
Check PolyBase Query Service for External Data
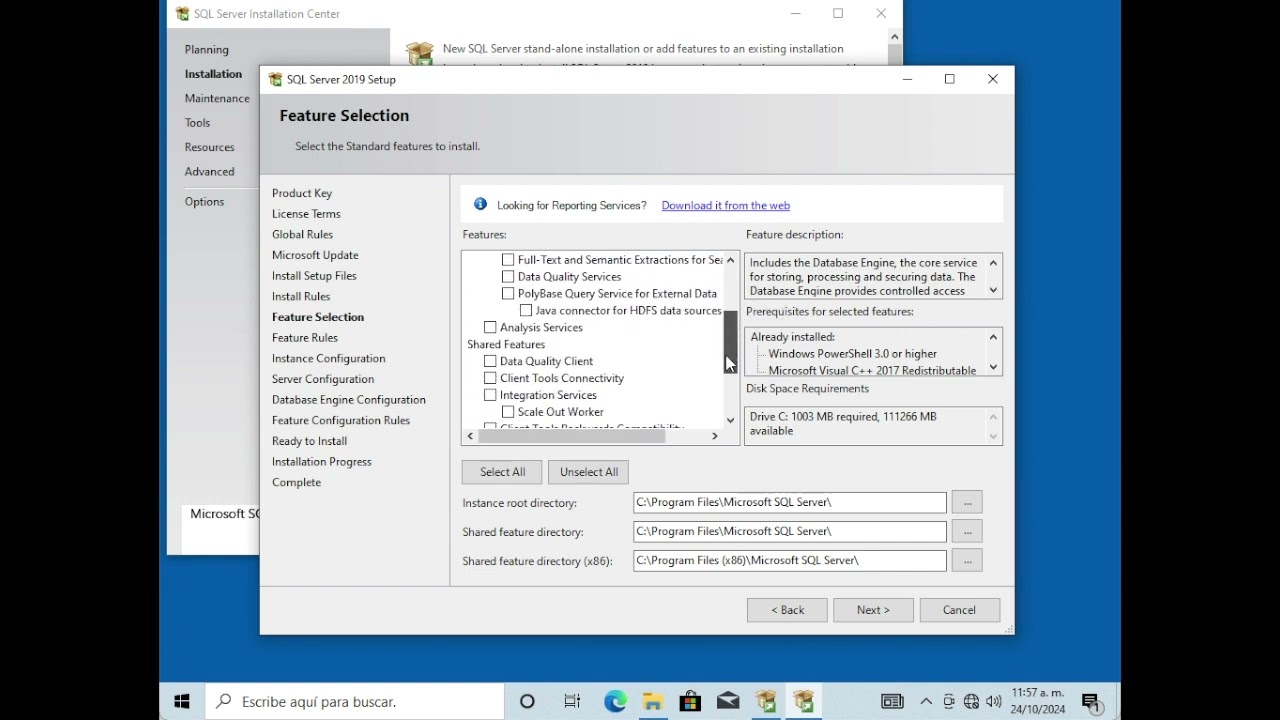click(x=508, y=294)
